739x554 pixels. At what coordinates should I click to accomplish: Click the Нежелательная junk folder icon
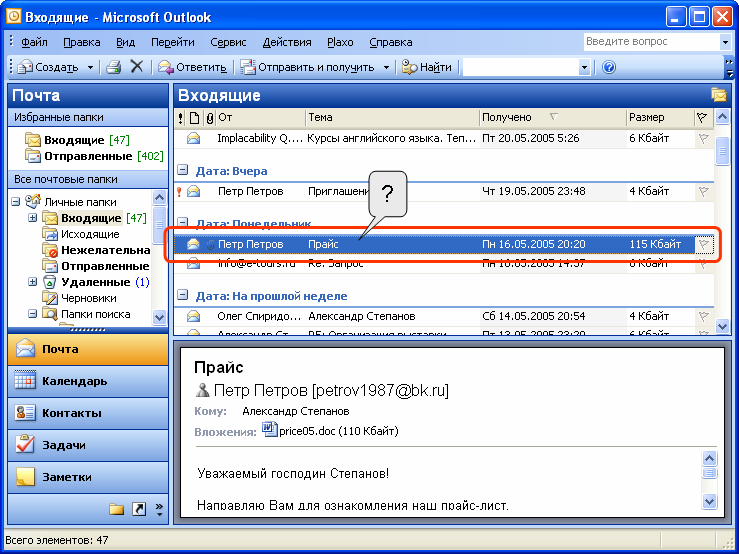pyautogui.click(x=49, y=250)
